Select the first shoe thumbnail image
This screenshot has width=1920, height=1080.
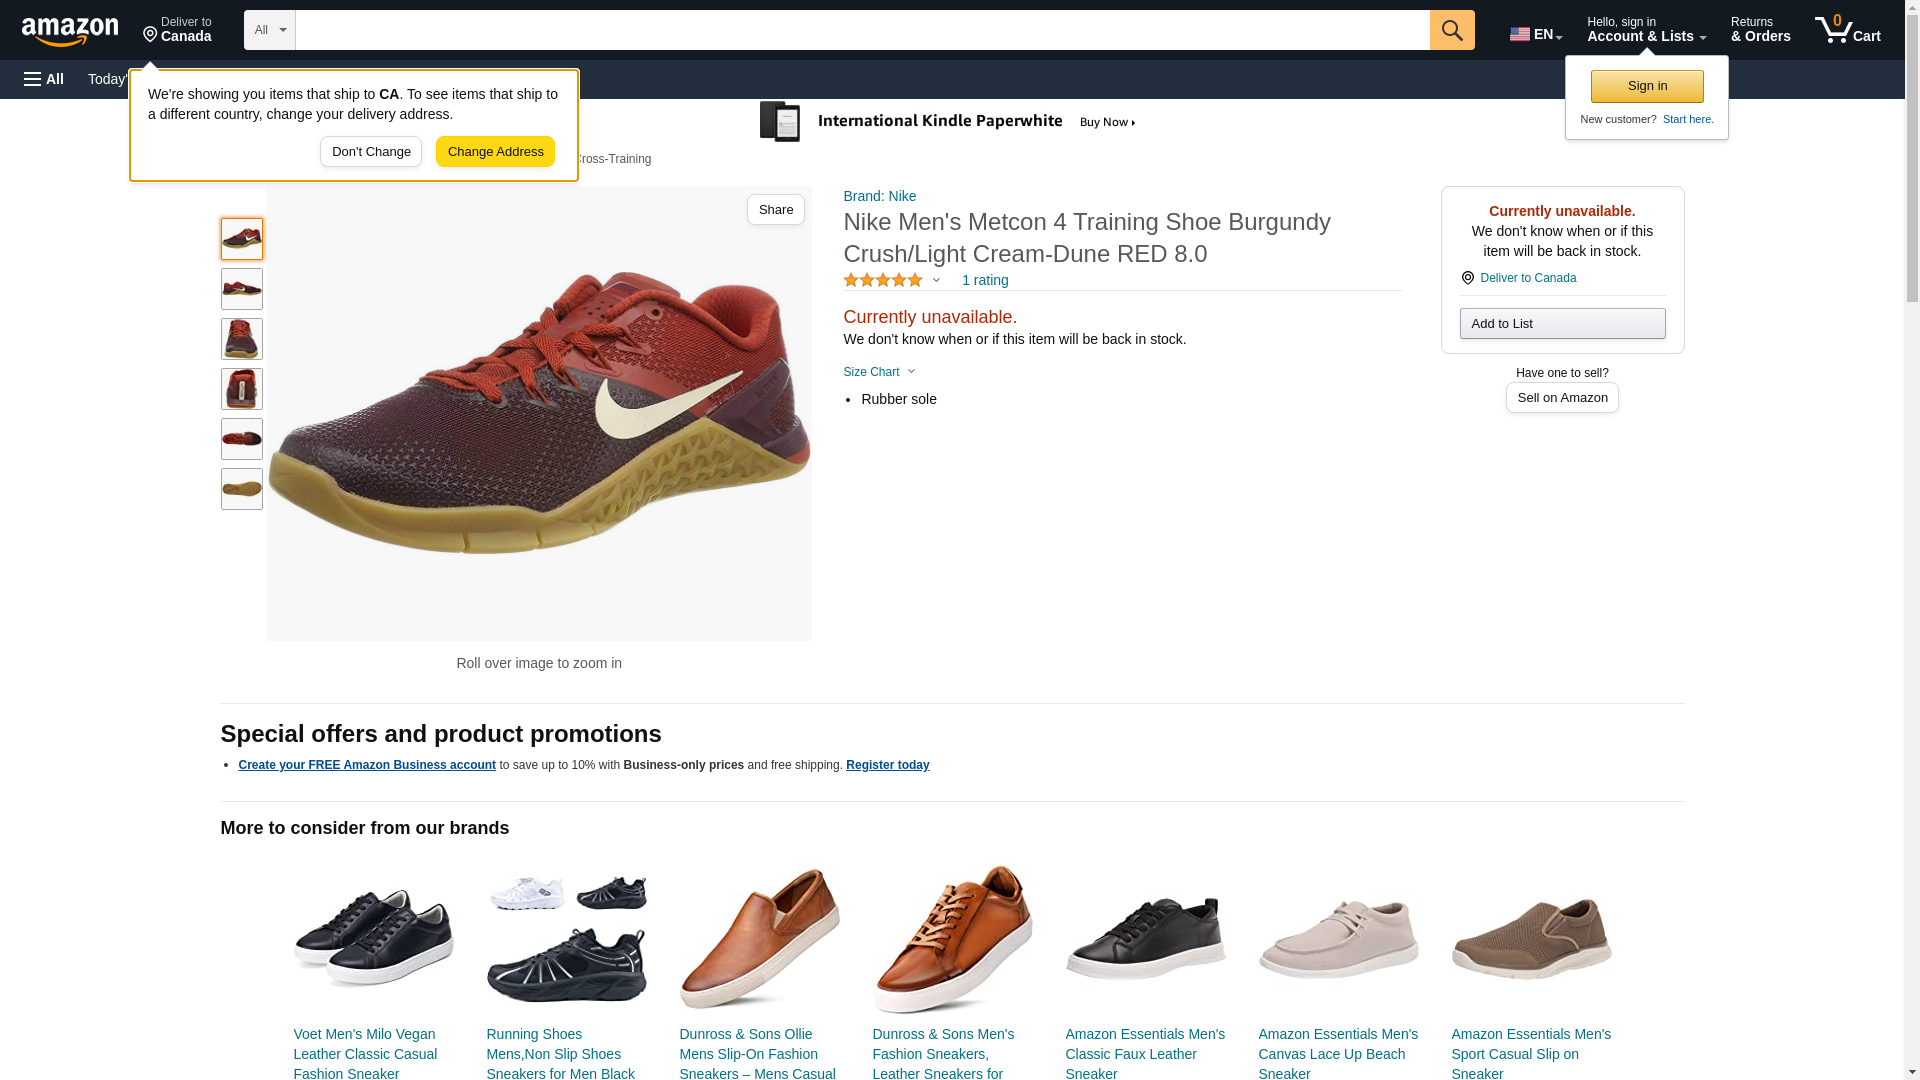click(x=242, y=239)
